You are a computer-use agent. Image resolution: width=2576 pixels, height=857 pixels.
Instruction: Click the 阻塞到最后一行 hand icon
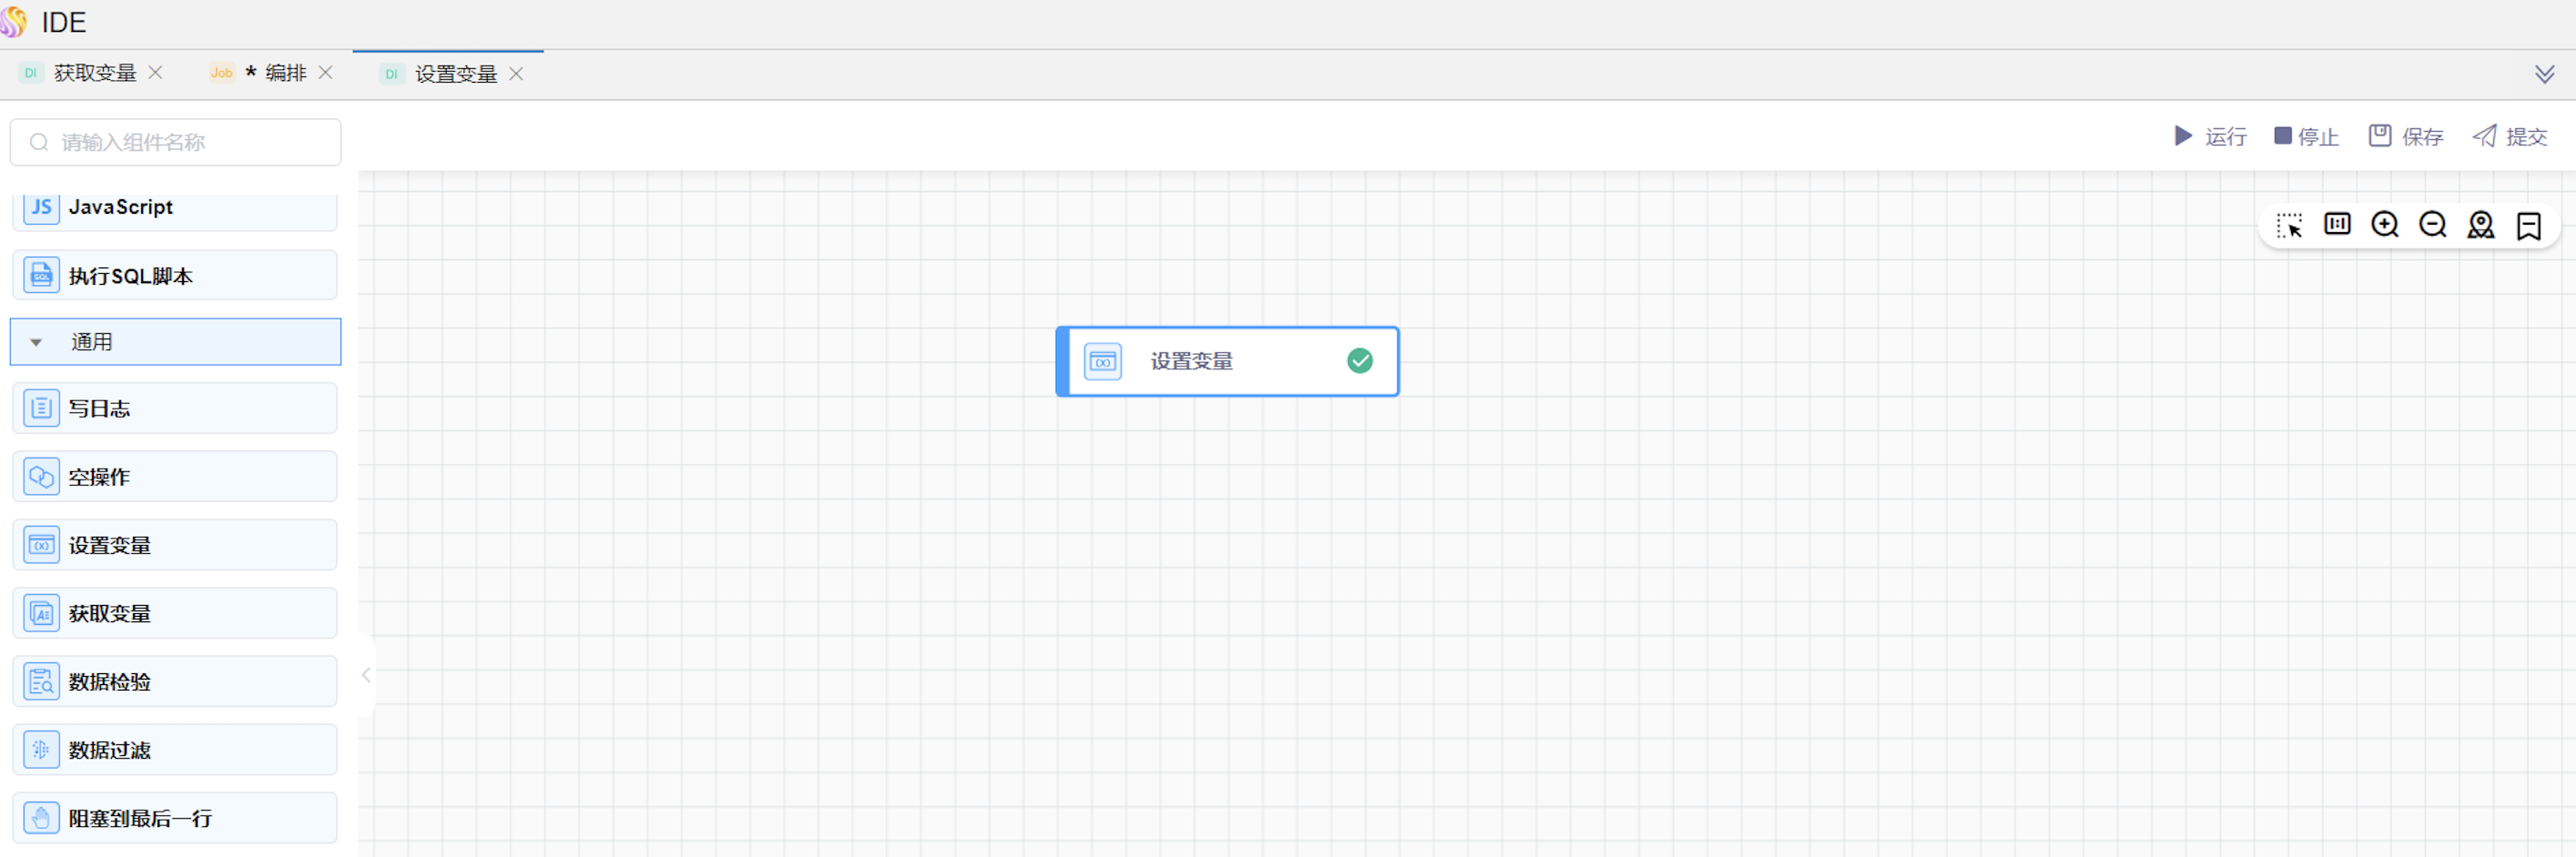pyautogui.click(x=41, y=818)
